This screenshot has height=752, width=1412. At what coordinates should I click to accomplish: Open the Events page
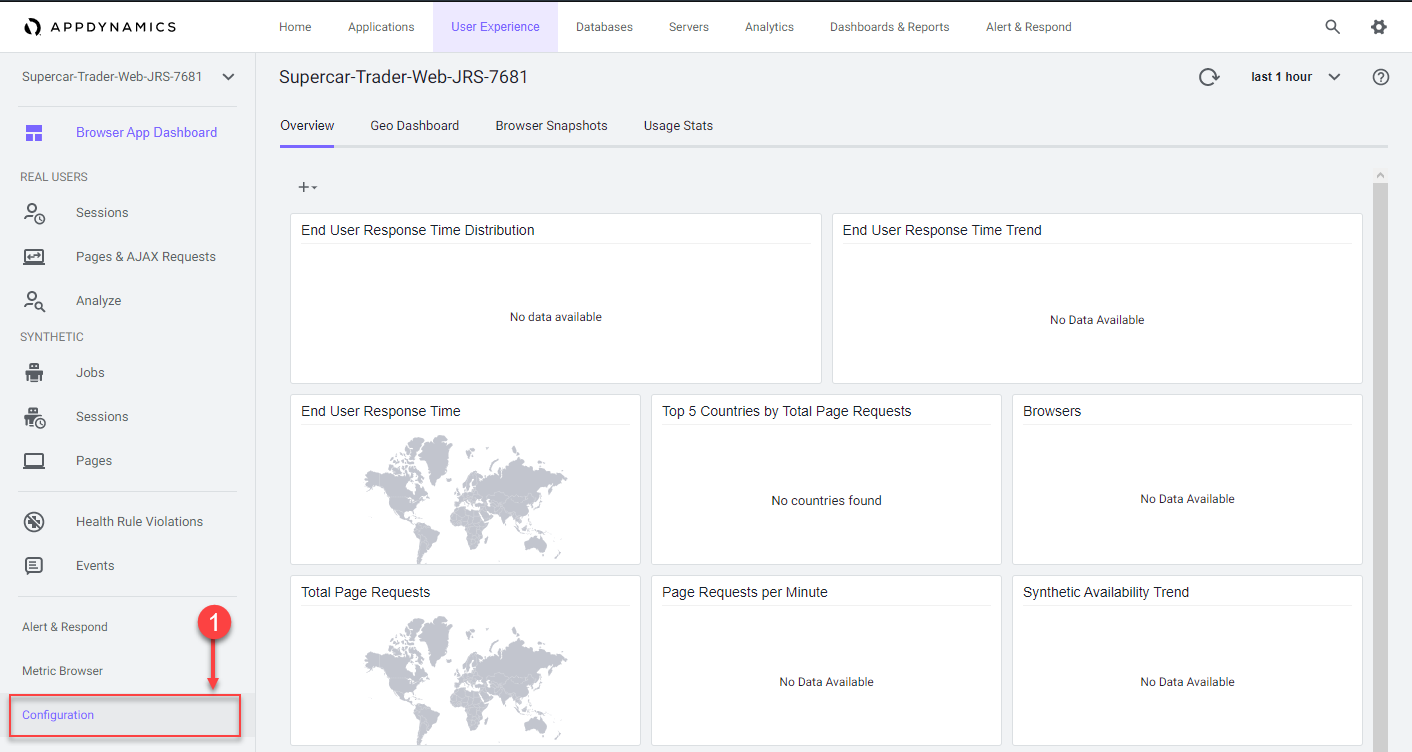tap(95, 566)
